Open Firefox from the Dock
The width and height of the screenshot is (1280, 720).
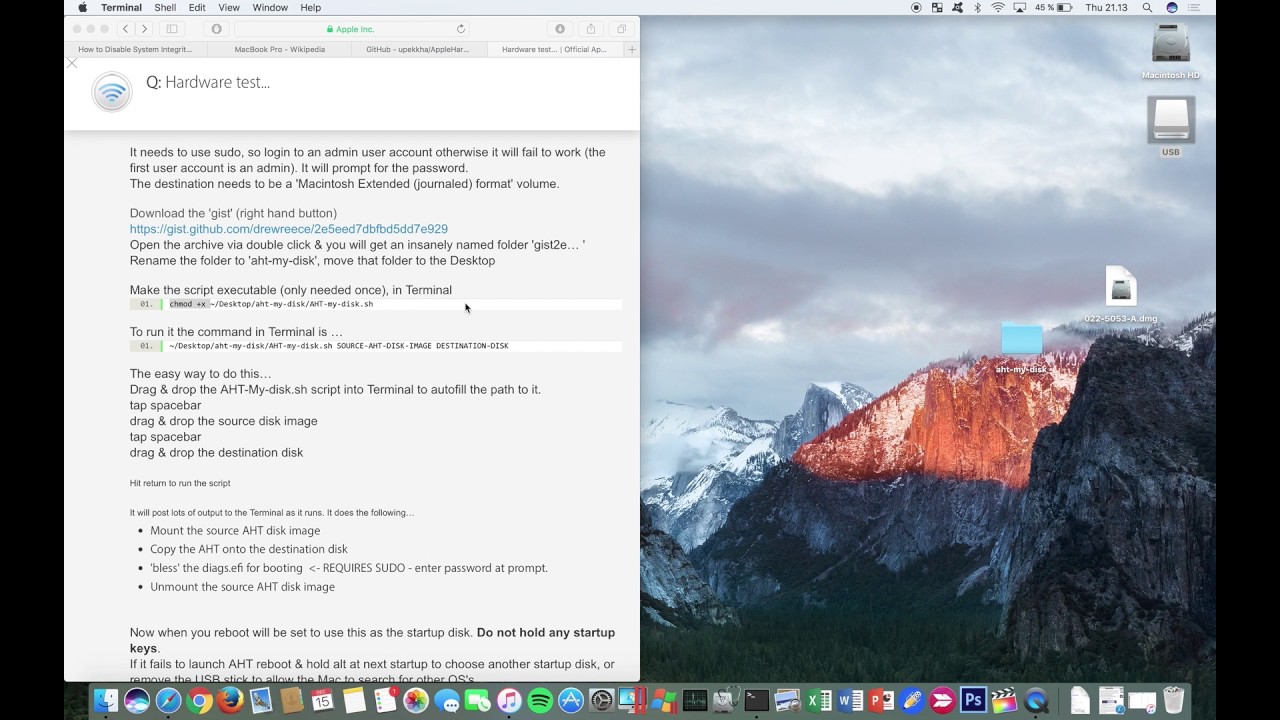[230, 701]
